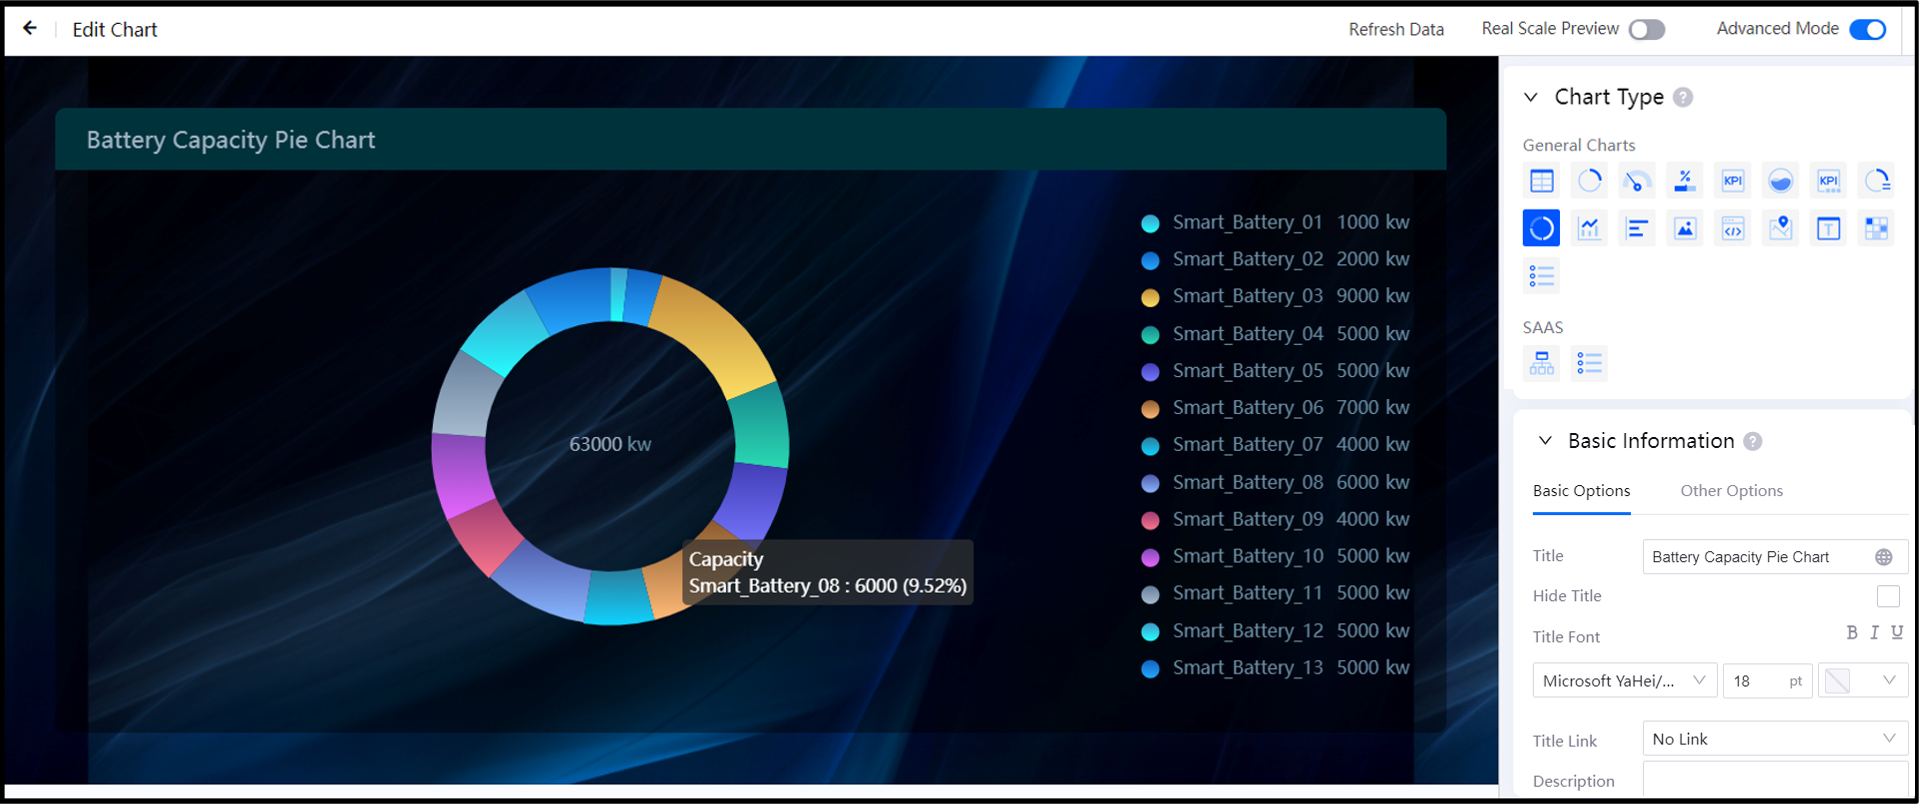Go back using the arrow icon

[x=30, y=29]
